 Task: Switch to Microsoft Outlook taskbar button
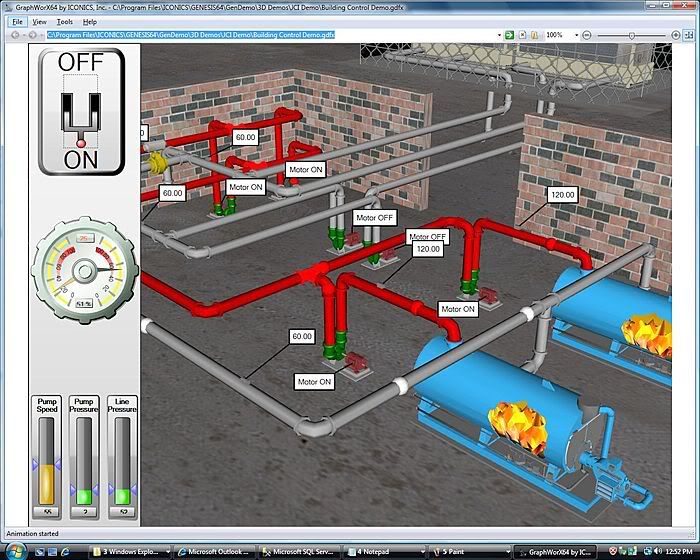click(x=215, y=552)
